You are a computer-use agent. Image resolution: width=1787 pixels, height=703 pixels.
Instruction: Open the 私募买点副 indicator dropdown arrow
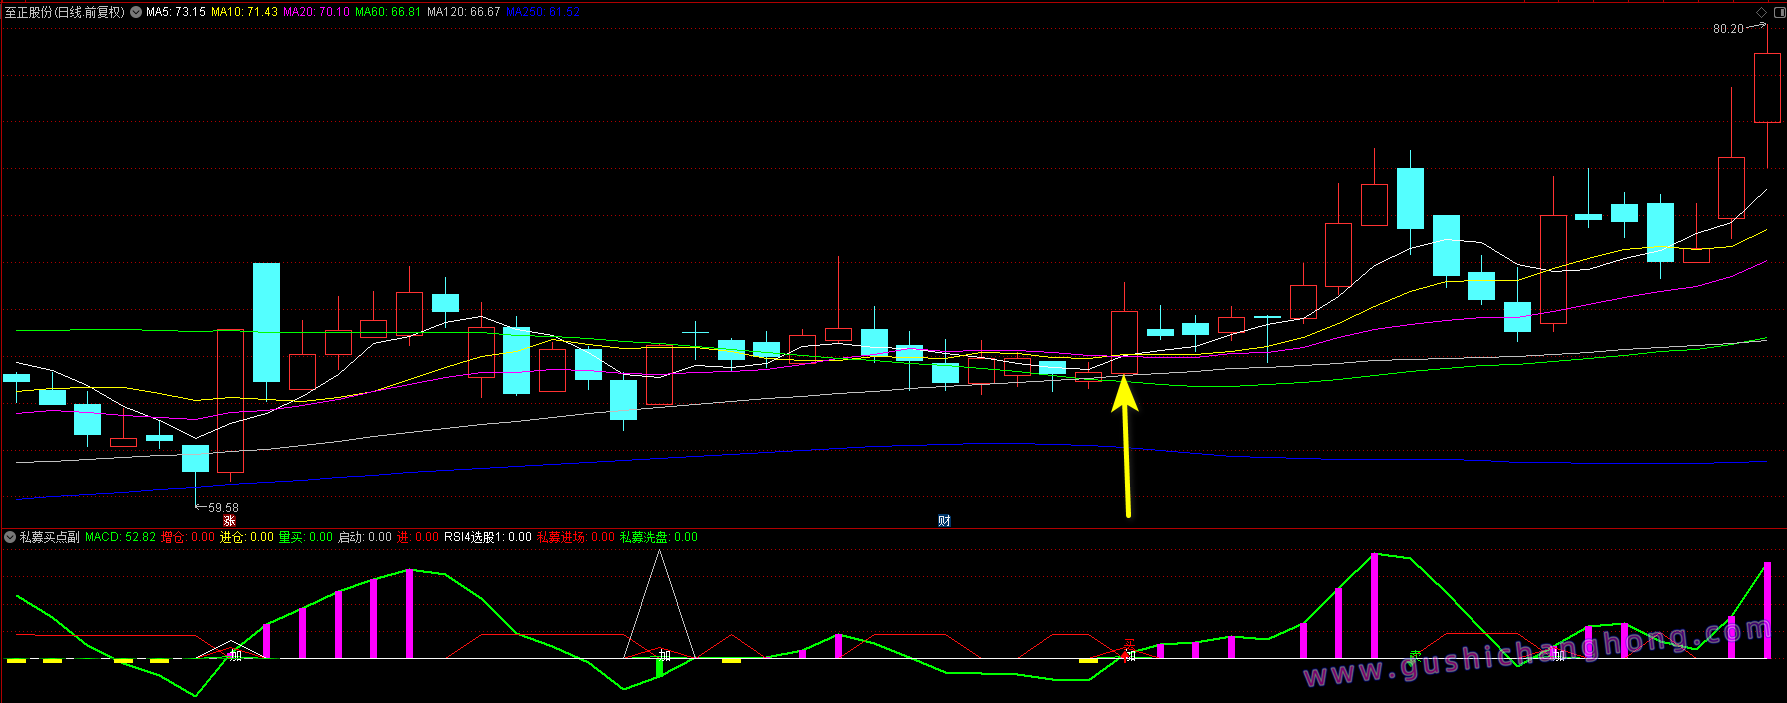click(10, 537)
